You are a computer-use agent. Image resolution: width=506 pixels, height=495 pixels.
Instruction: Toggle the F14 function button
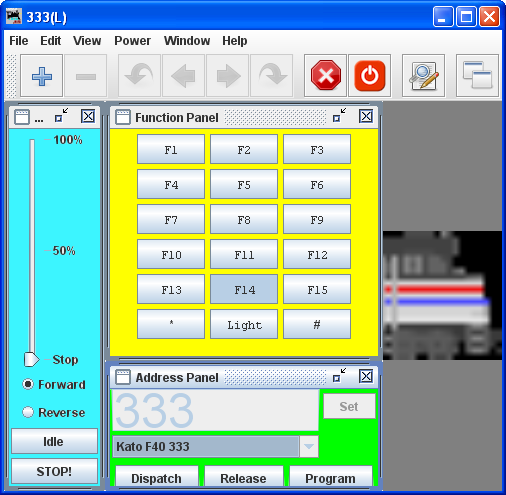[244, 289]
